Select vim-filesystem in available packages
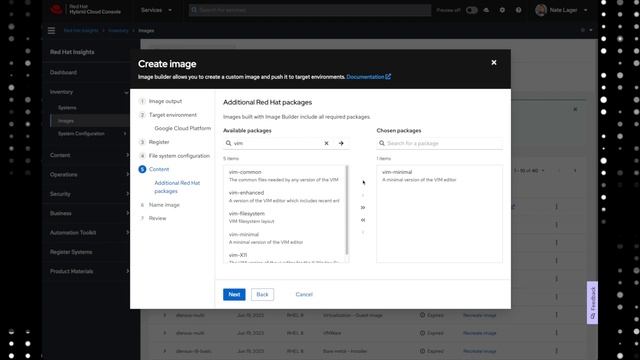640x360 pixels. tap(284, 217)
